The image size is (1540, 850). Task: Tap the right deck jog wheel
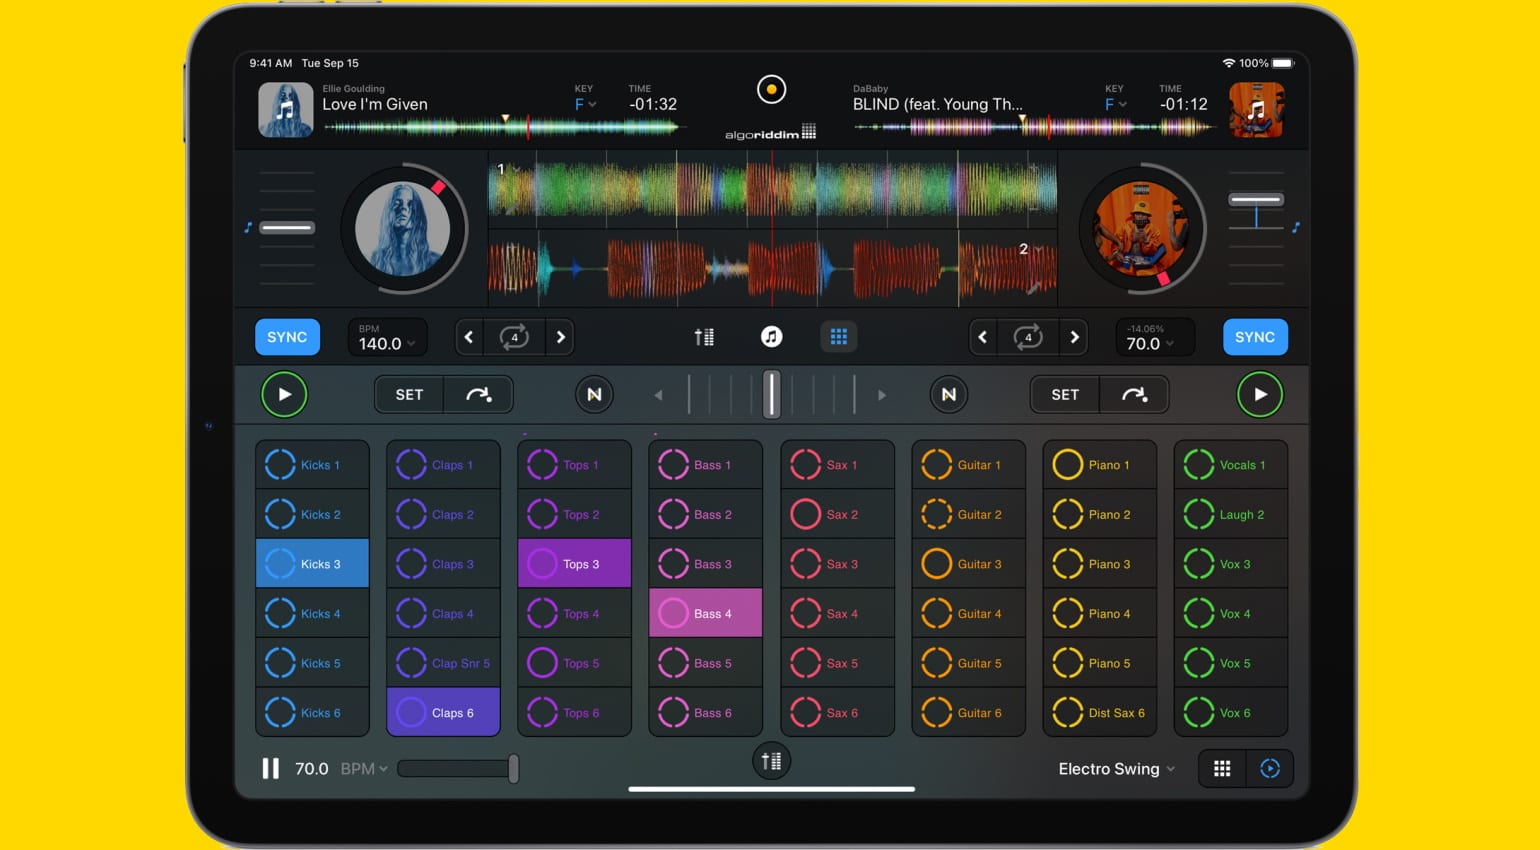1141,228
